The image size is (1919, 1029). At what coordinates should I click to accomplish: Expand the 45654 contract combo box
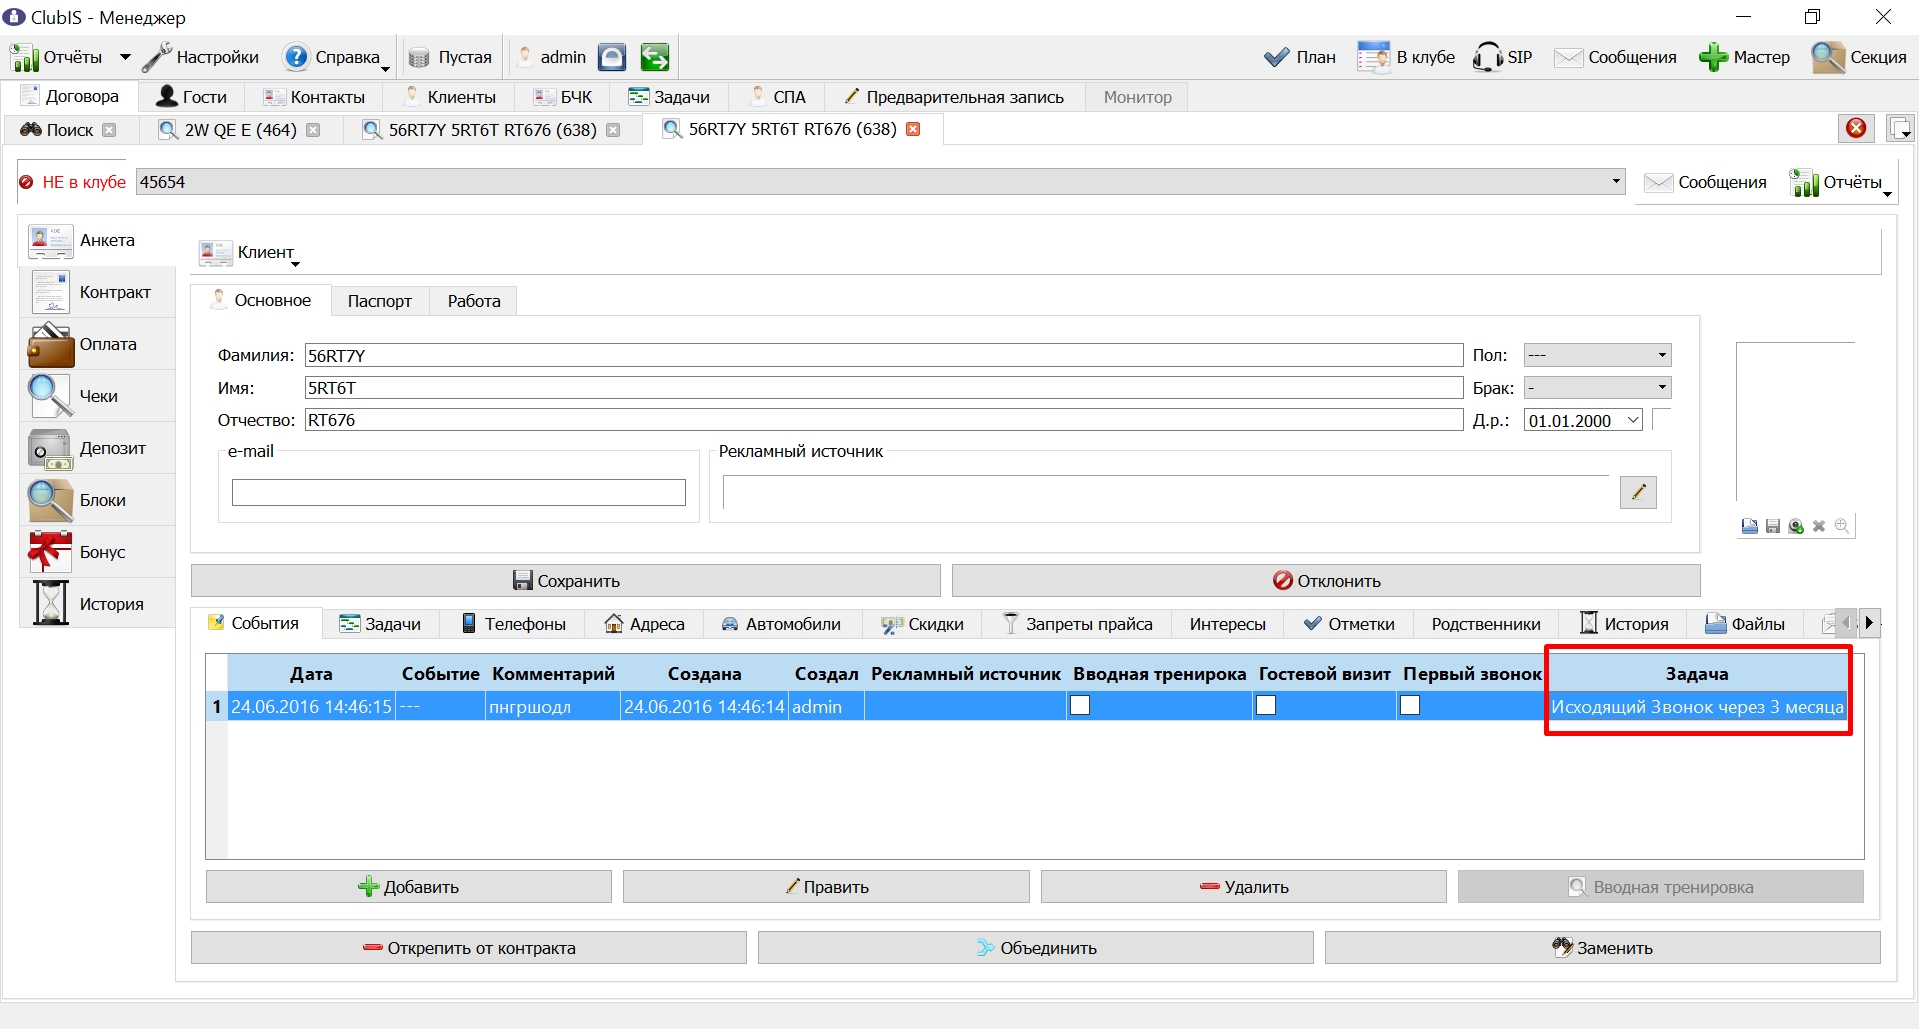click(x=1616, y=181)
